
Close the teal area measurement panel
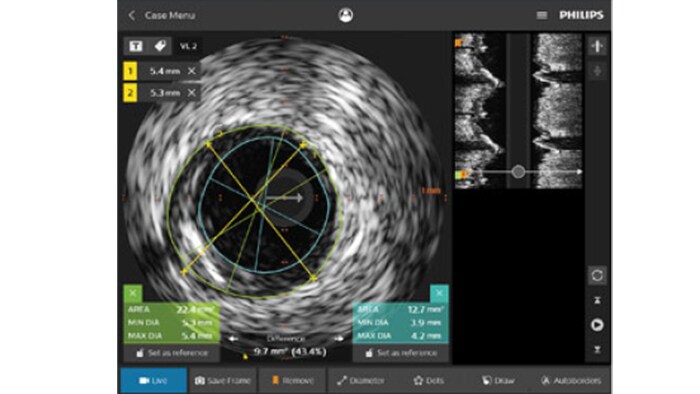point(439,293)
